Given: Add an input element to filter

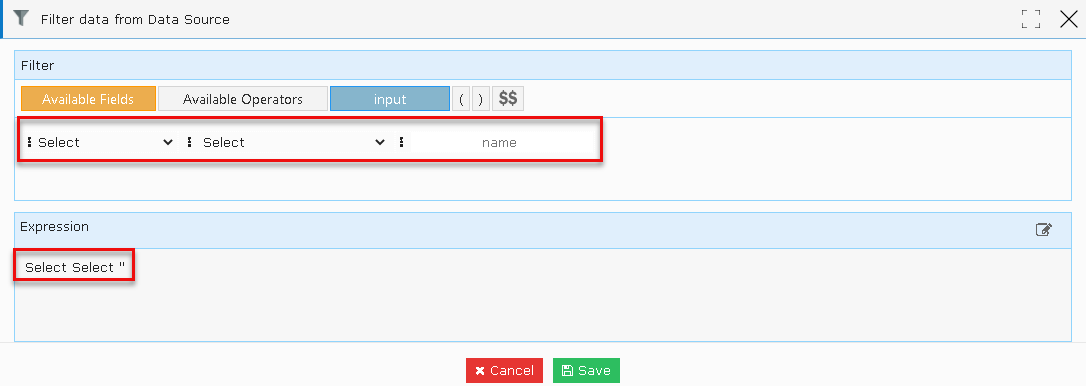Looking at the screenshot, I should (x=390, y=98).
